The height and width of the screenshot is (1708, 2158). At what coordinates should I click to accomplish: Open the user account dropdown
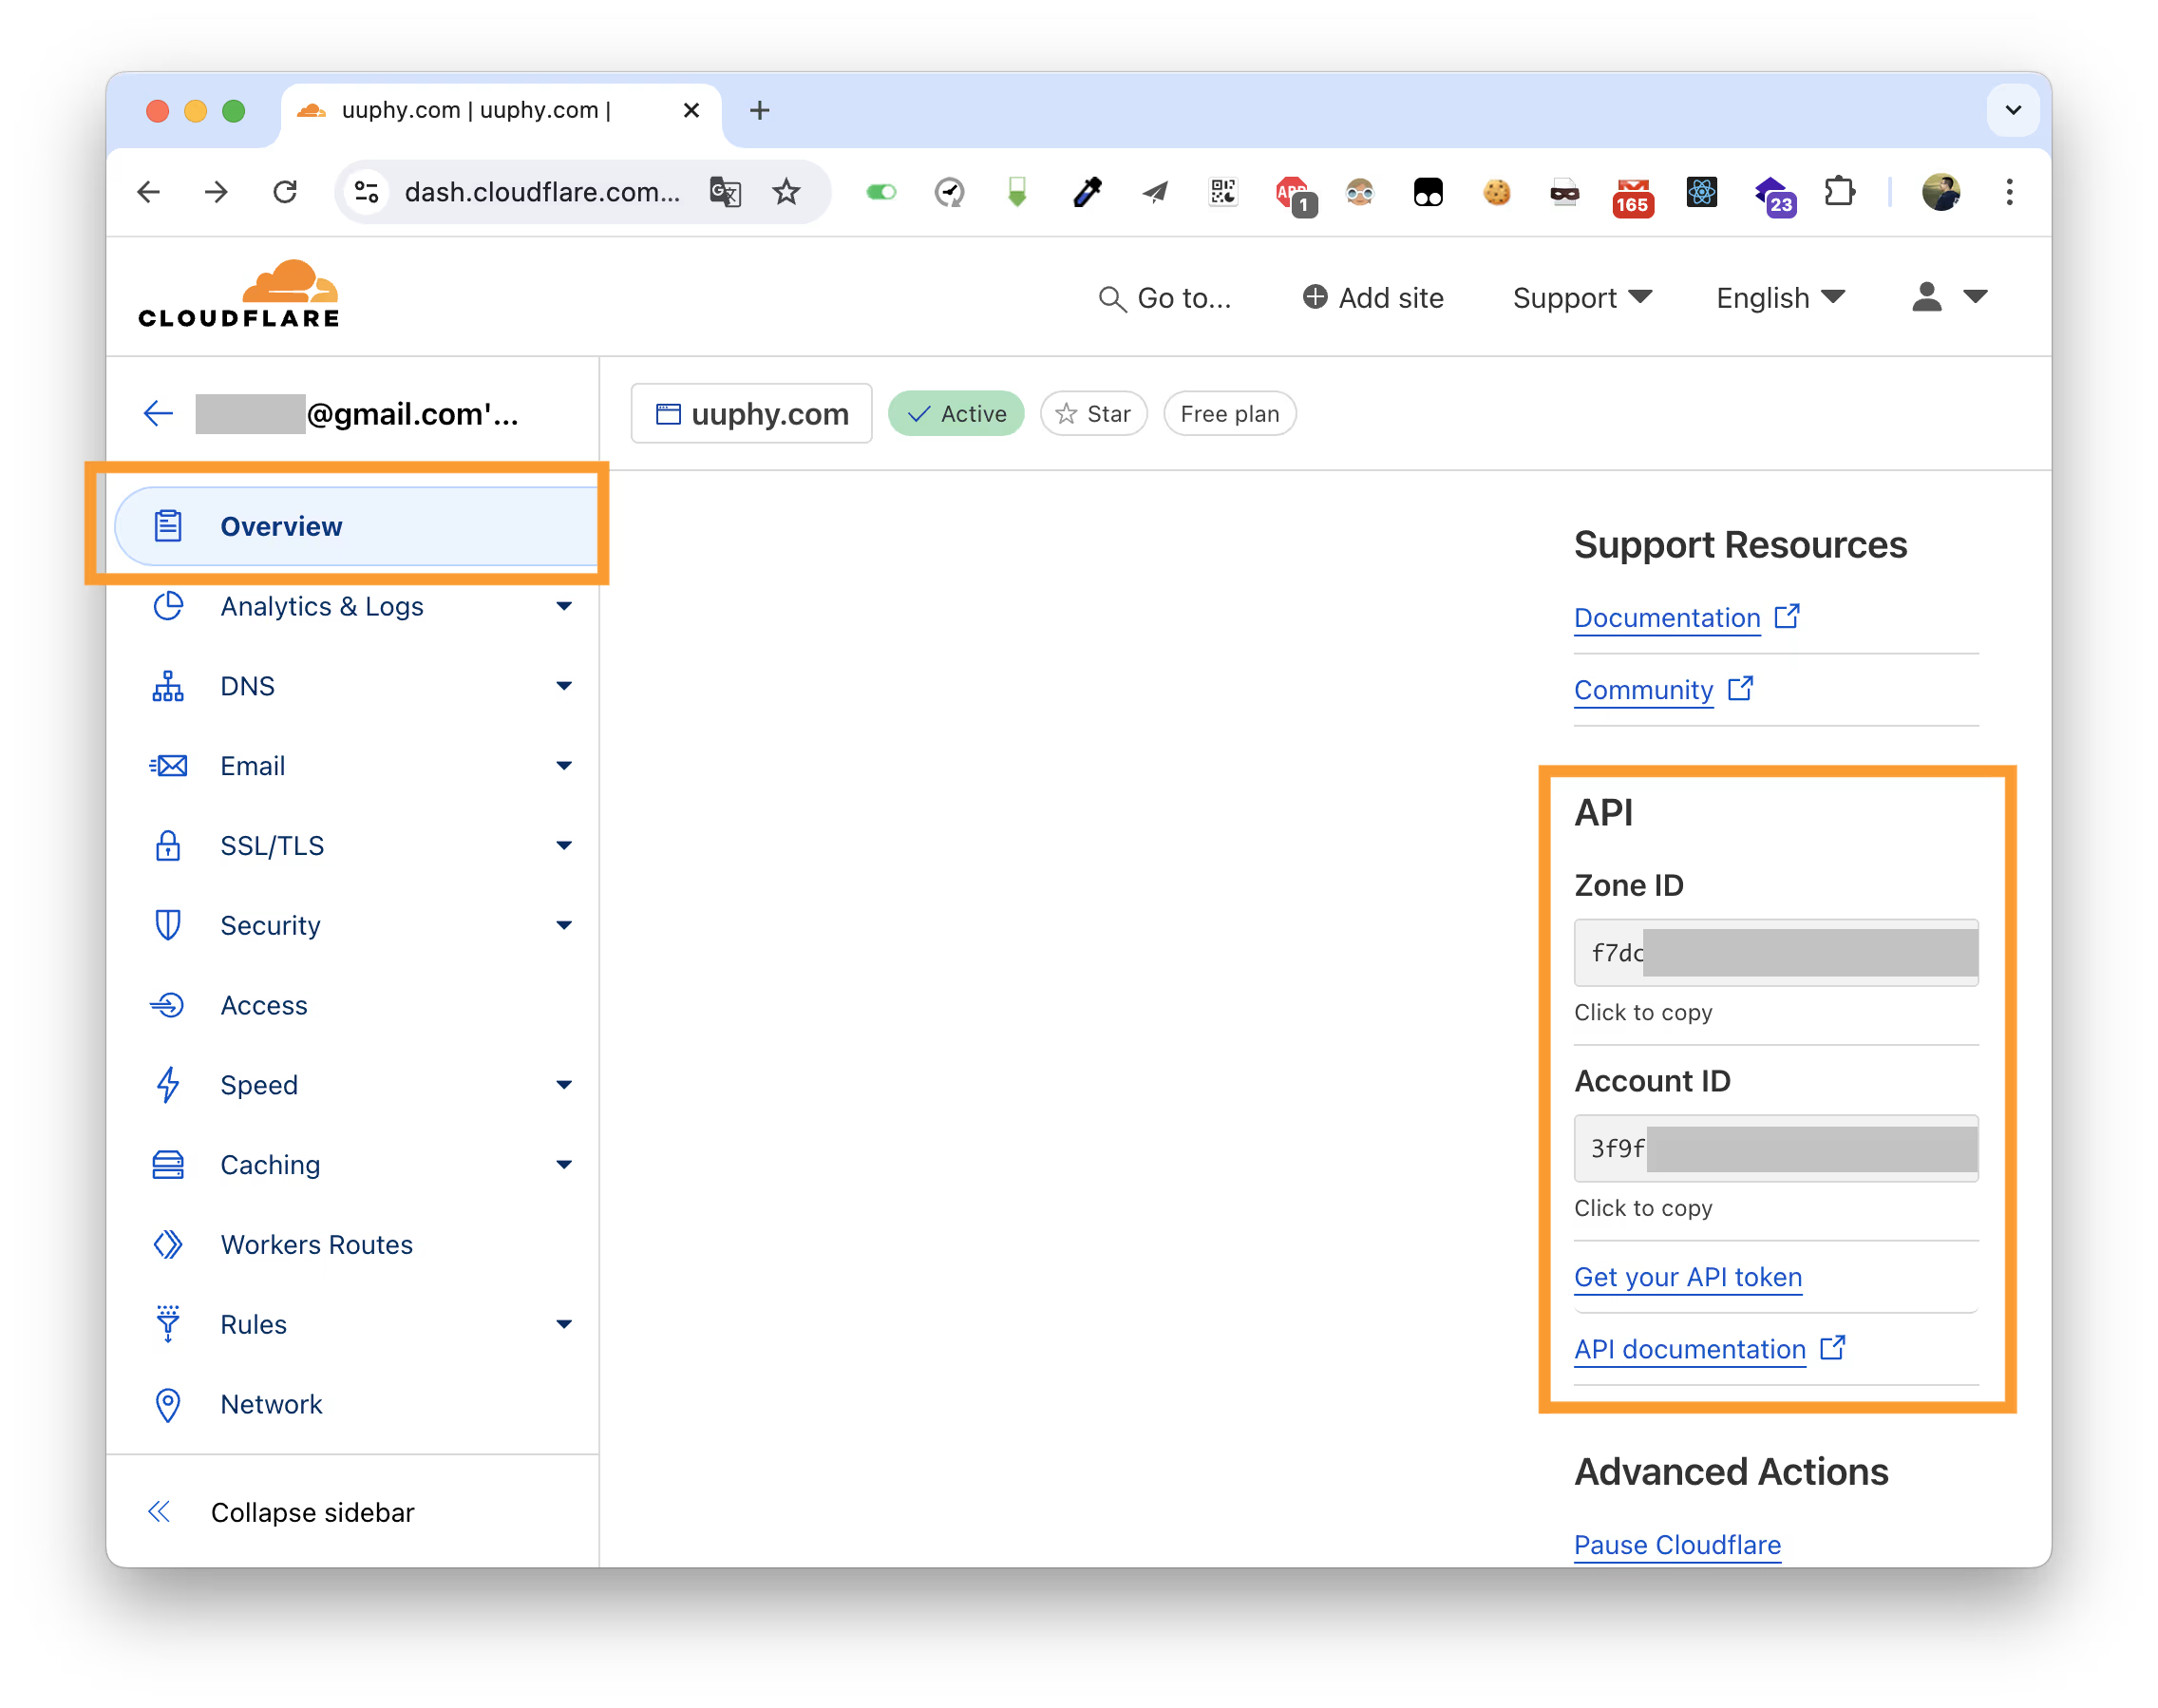1949,298
